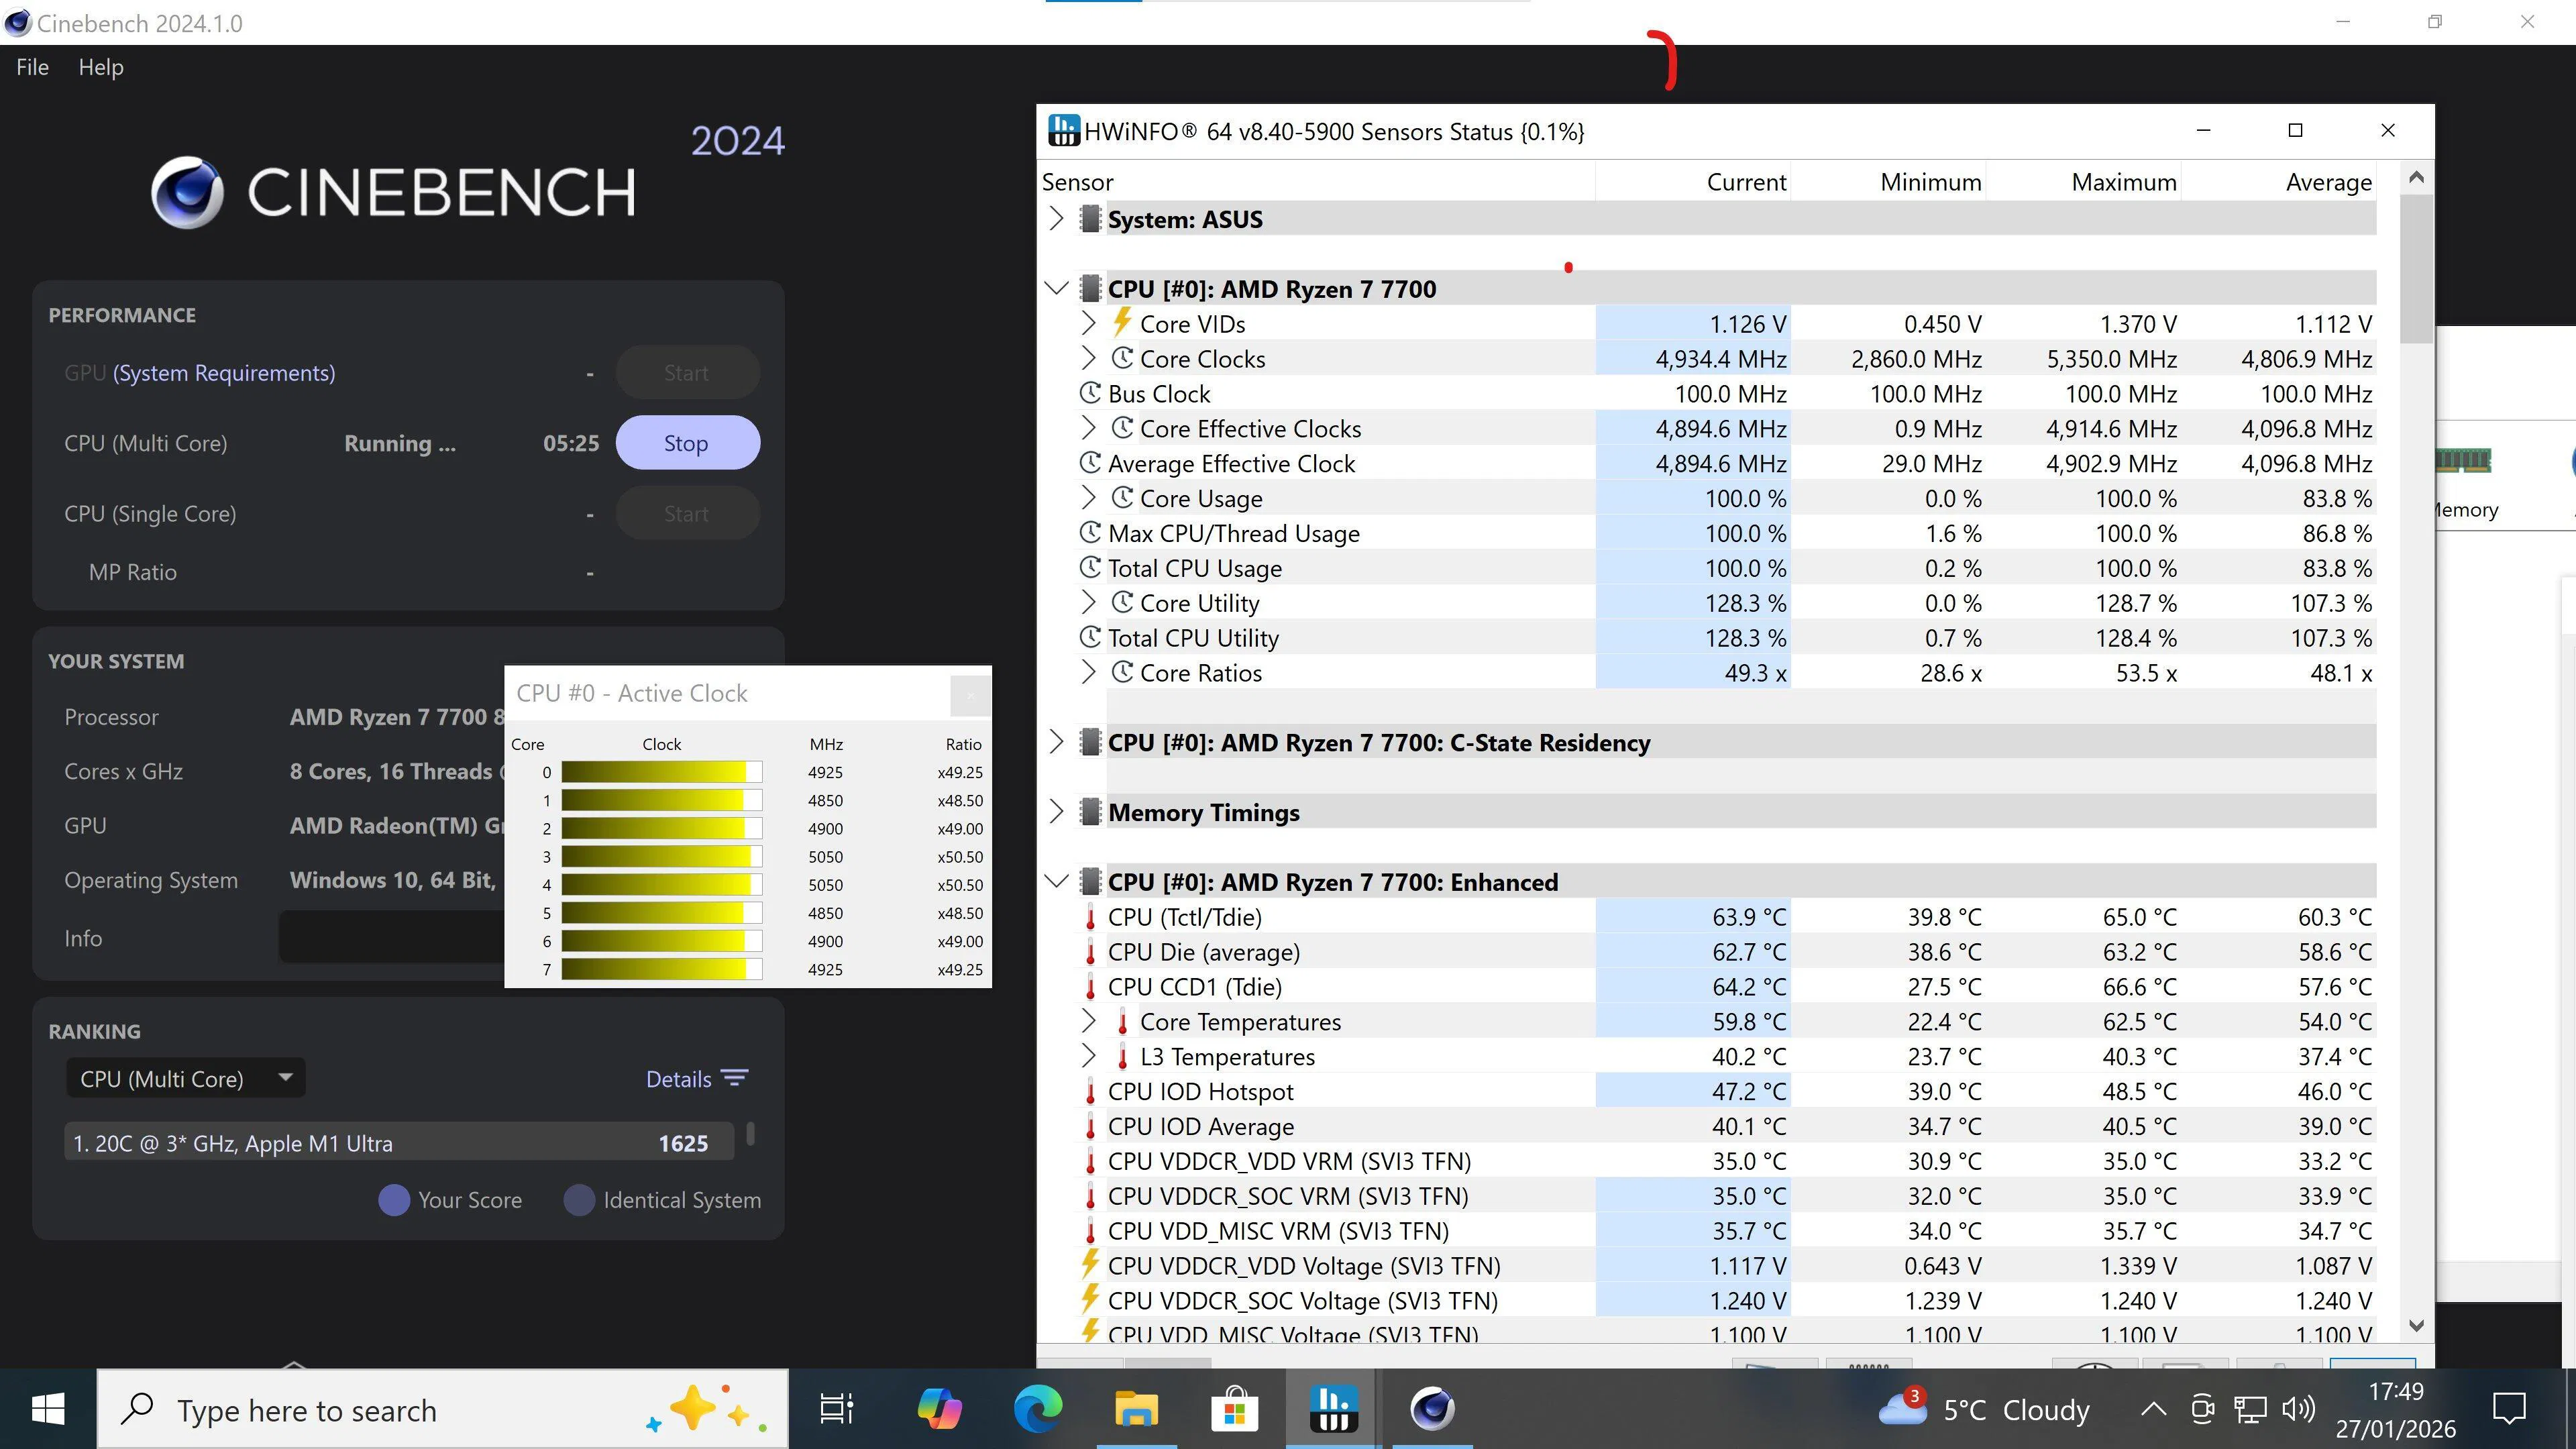
Task: Stop the running CPU Multi Core test
Action: (686, 443)
